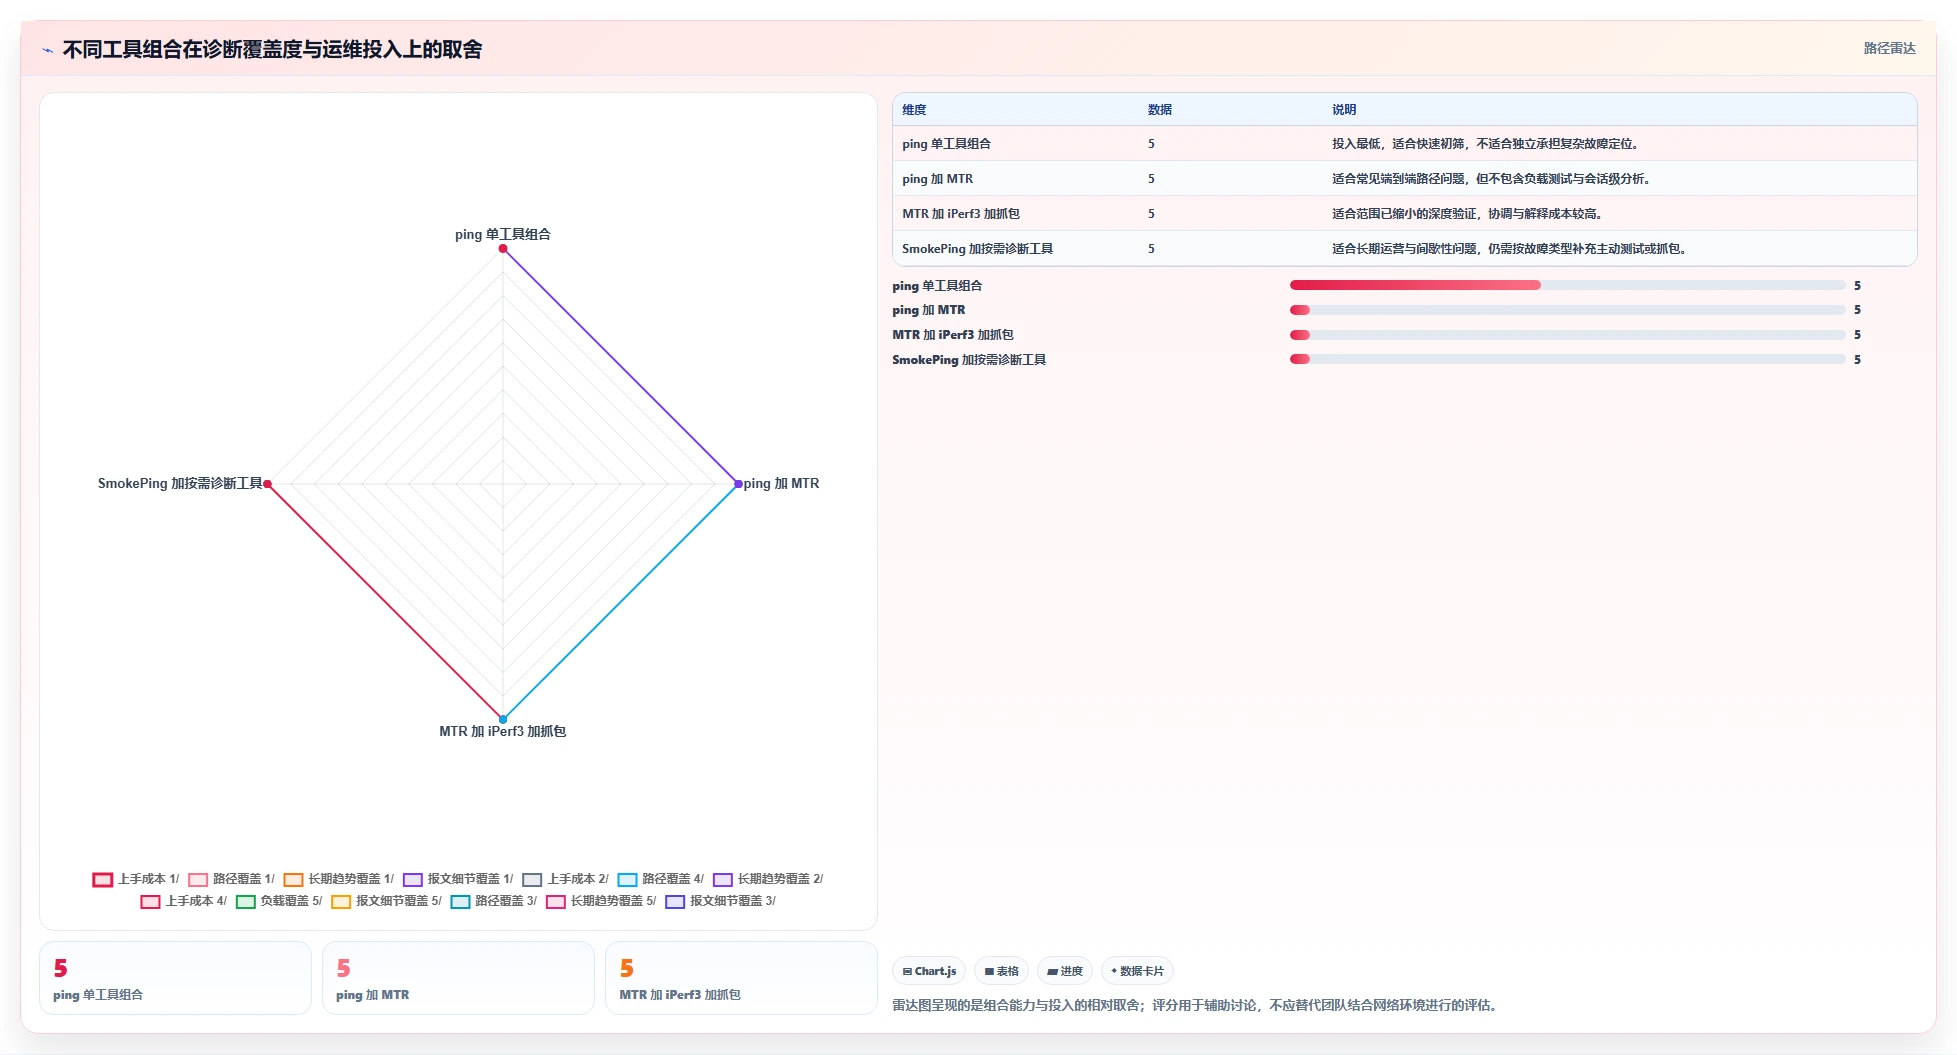Click the MTR 加 iPerf3 加抓包 radar data point

[x=503, y=719]
